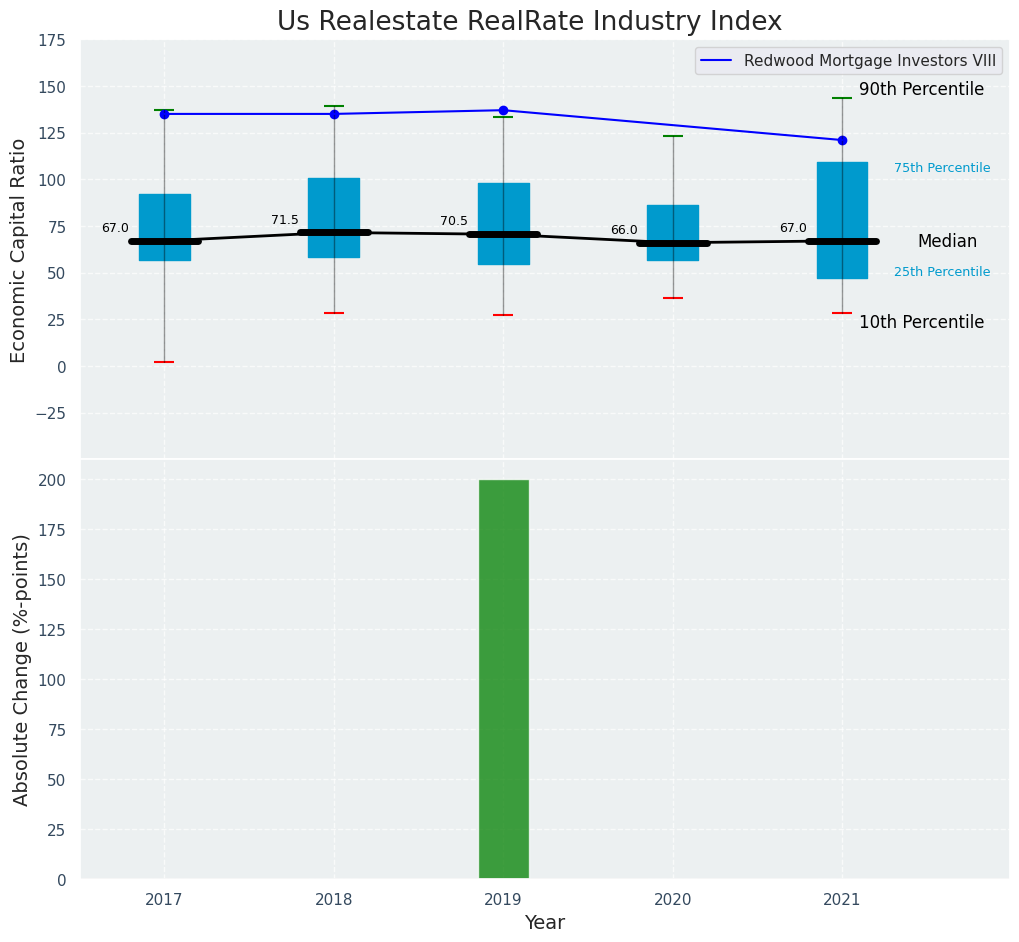
Task: Click the '25th Percentile' annotation
Action: (x=942, y=272)
